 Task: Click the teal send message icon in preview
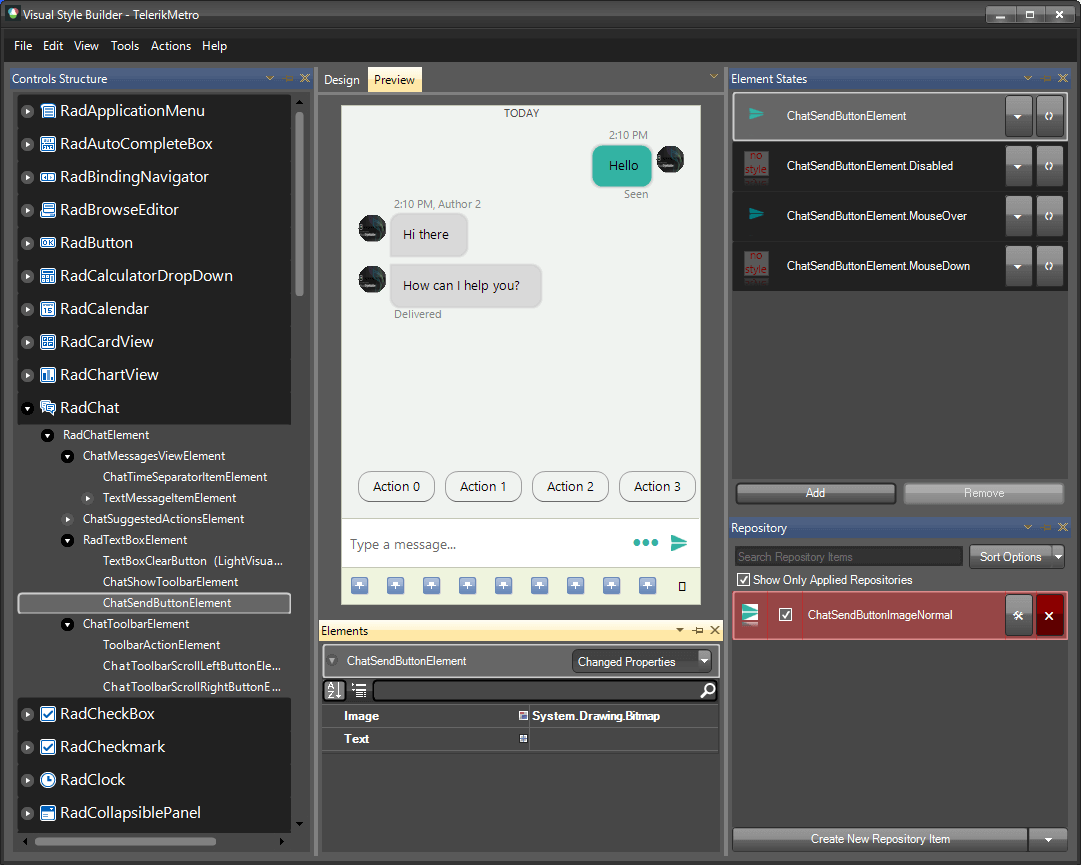679,543
